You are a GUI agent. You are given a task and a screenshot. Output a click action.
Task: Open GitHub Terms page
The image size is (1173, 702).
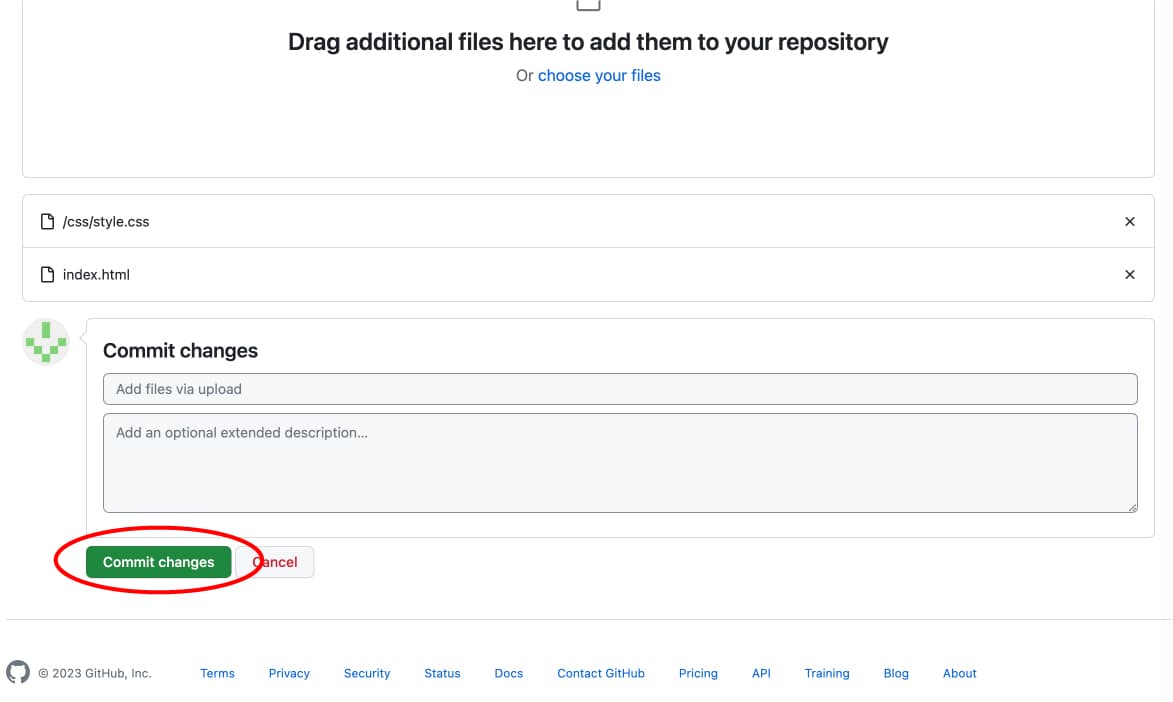coord(217,673)
